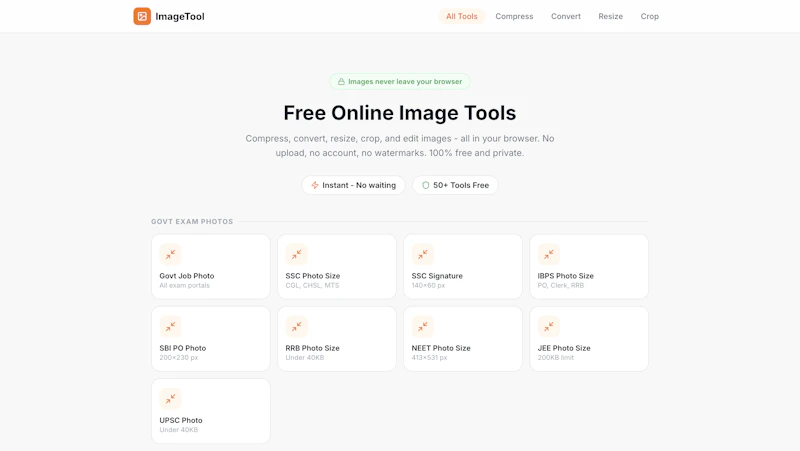Screen dimensions: 800x451
Task: Open the Govt Job Photo tool title
Action: (187, 276)
